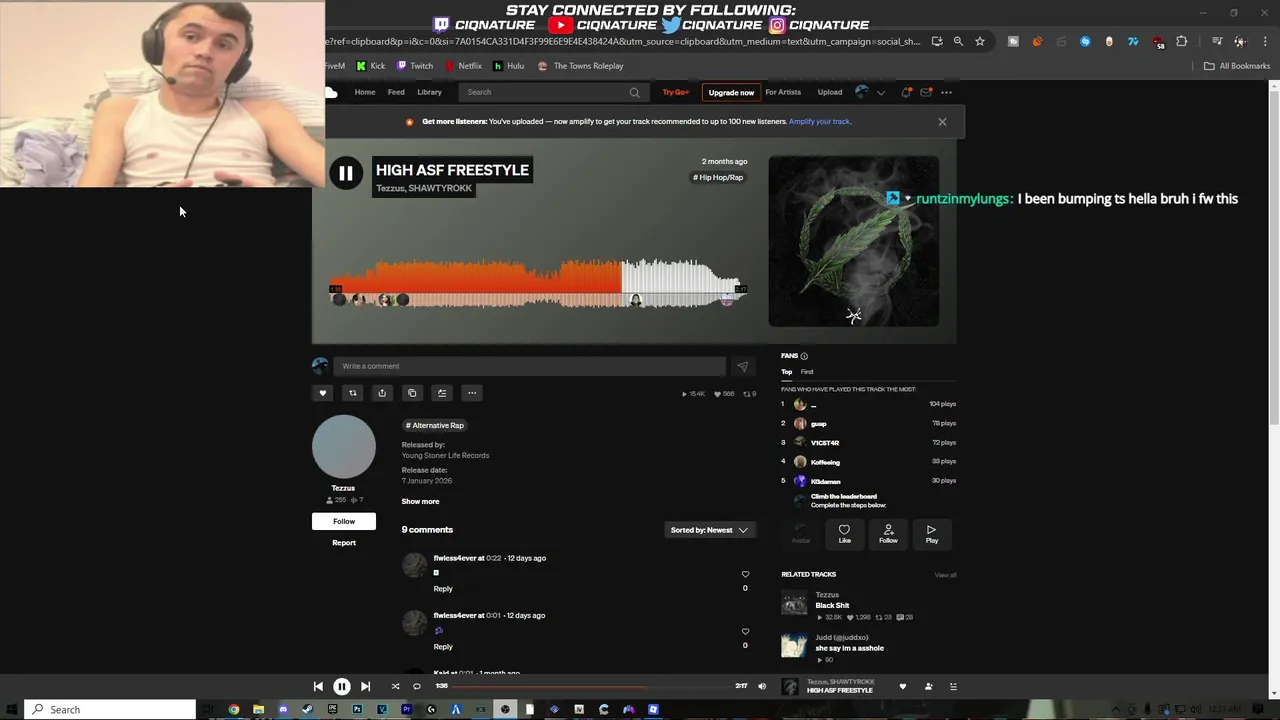This screenshot has width=1280, height=720.
Task: Copy the track link using the copy icon
Action: coord(412,393)
